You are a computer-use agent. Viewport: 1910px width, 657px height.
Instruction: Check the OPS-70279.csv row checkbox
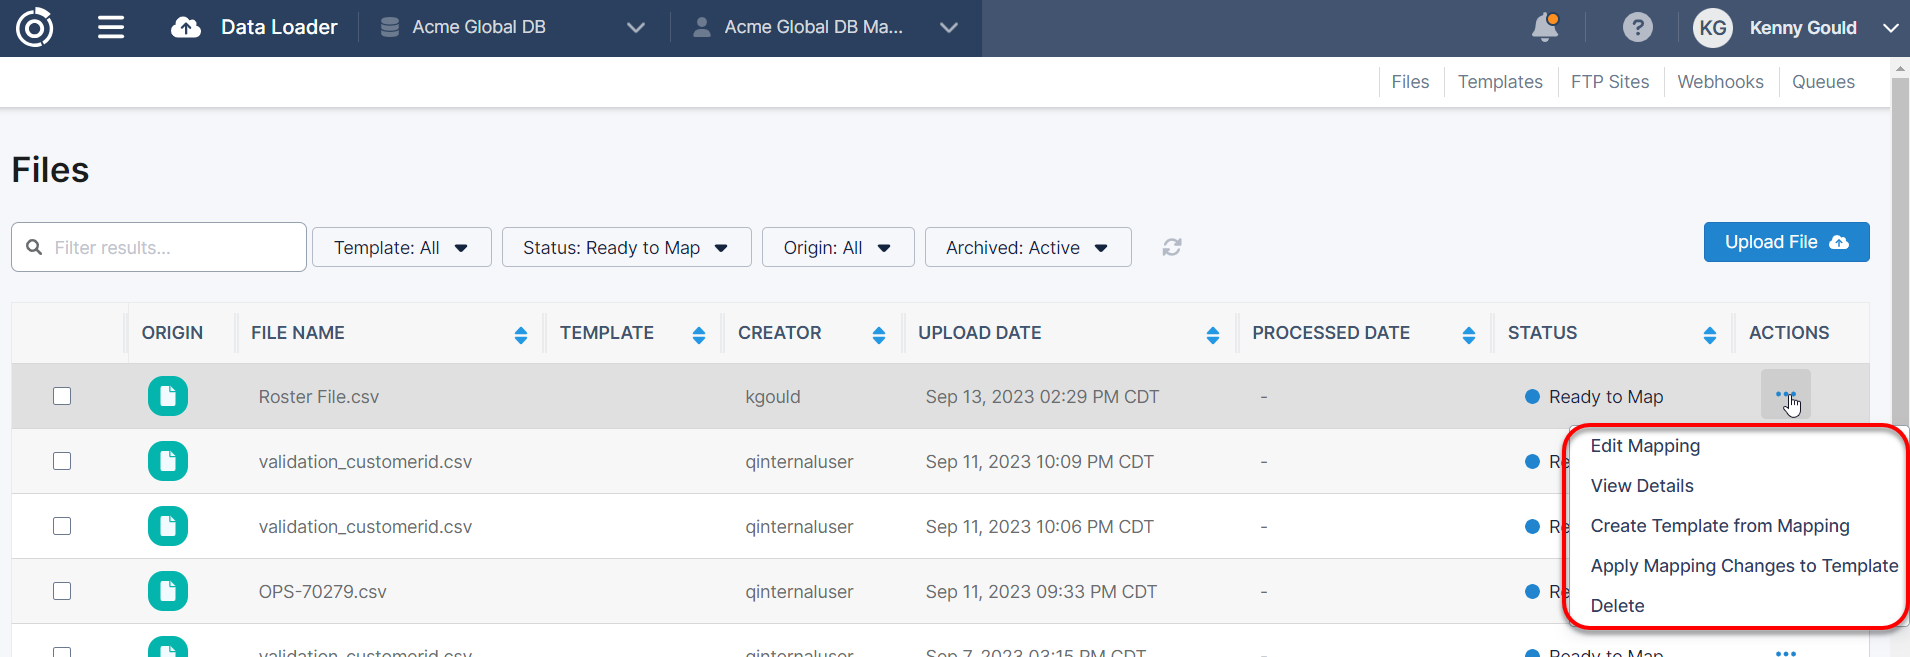62,591
